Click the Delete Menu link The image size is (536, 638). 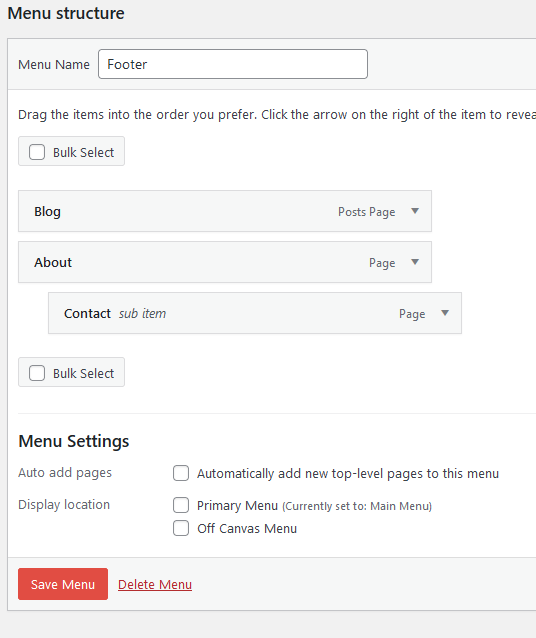tap(155, 584)
